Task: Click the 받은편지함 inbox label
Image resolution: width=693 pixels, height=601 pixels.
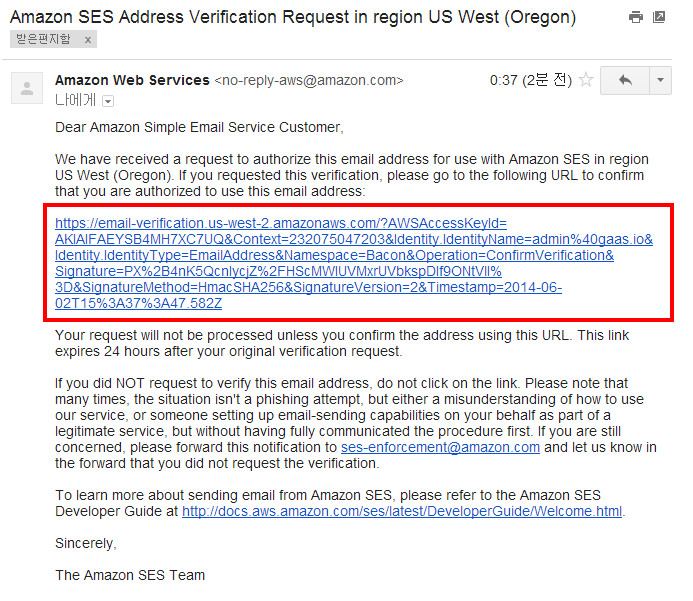Action: coord(43,39)
